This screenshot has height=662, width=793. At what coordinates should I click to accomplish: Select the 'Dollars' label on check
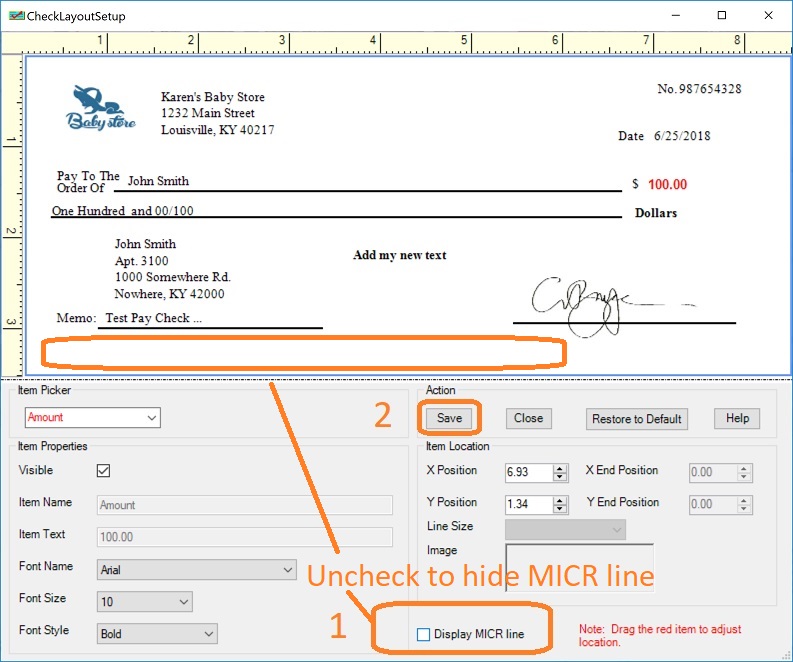pos(655,213)
